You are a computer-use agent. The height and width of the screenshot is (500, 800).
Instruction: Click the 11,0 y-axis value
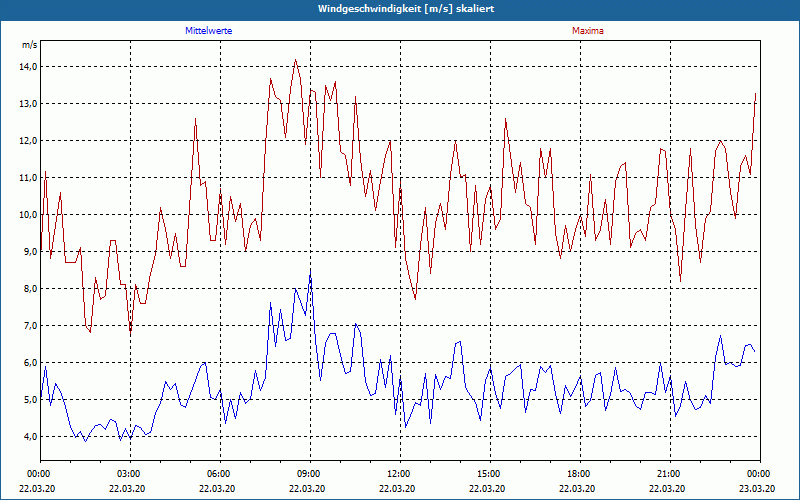point(29,178)
